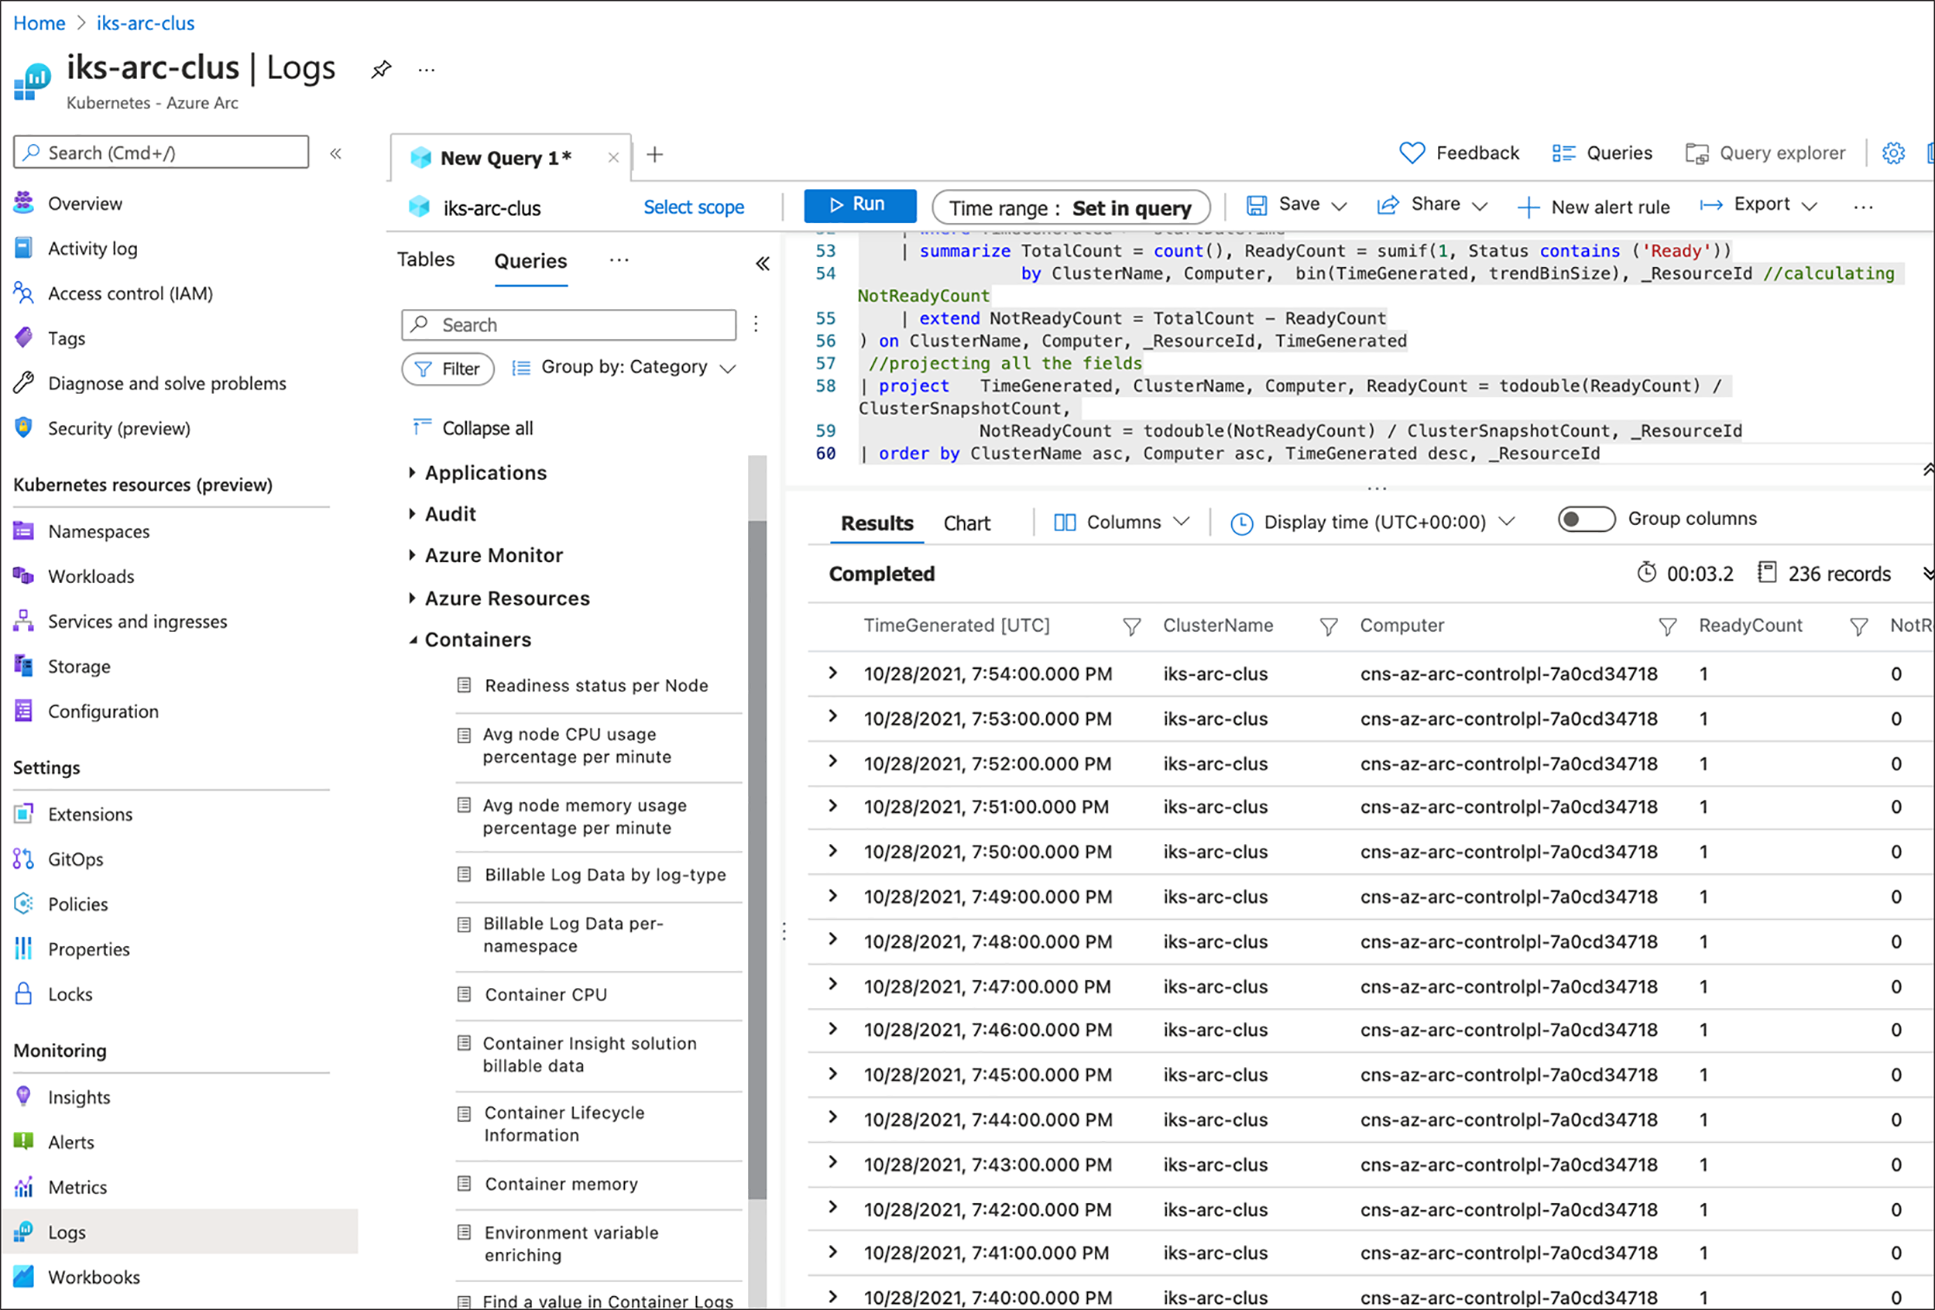Switch to the Tables tab
Screen dimensions: 1935x1310
tap(425, 259)
